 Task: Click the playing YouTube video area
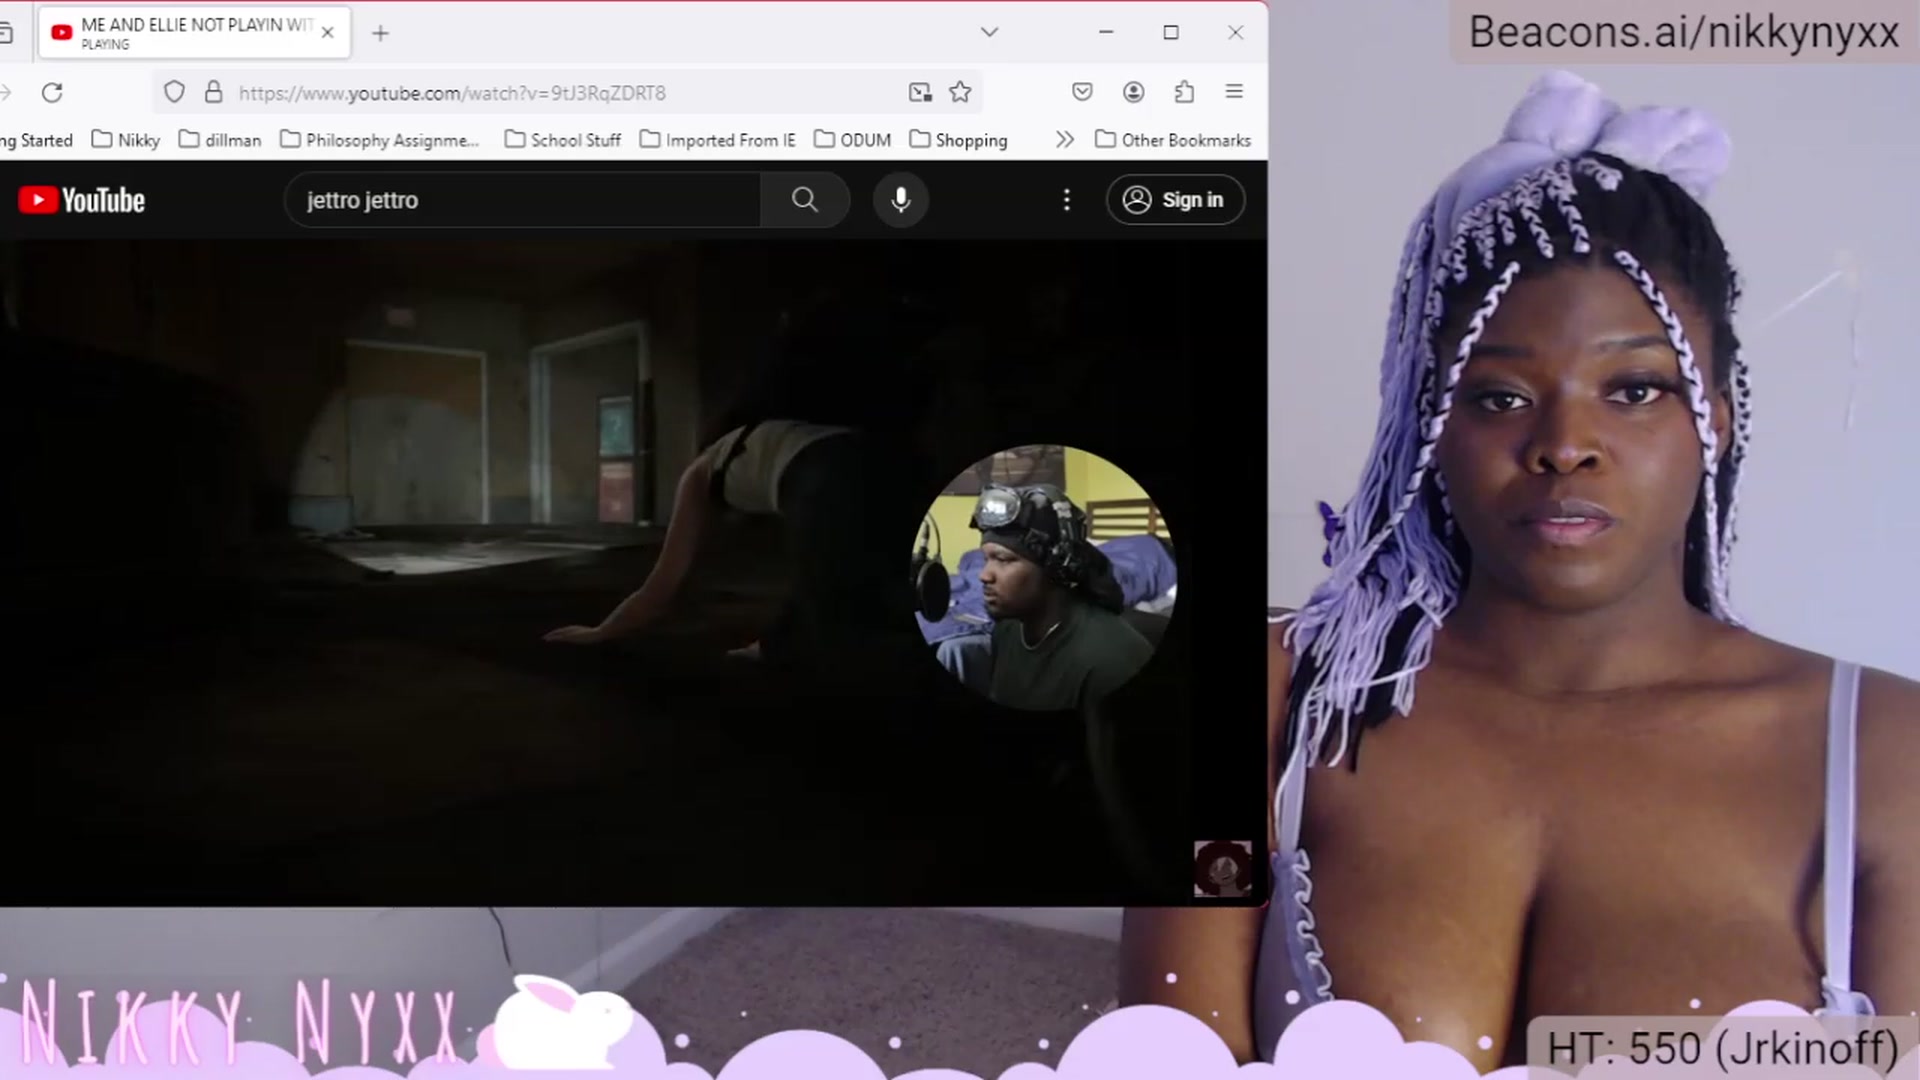(632, 573)
